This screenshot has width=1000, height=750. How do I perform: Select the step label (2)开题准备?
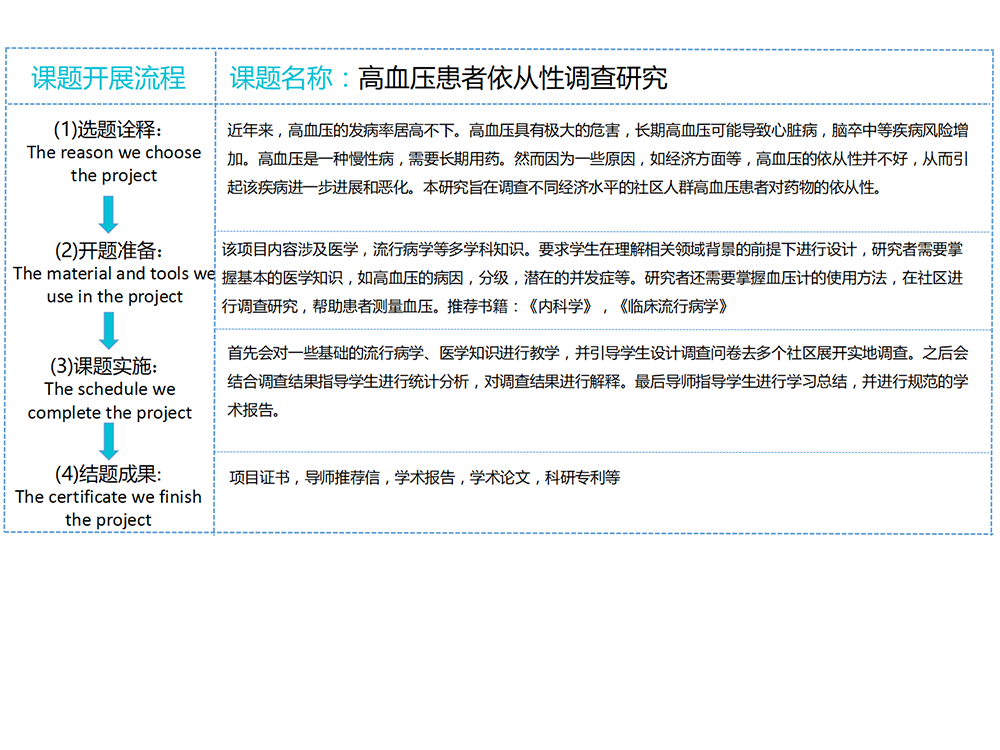[x=108, y=250]
